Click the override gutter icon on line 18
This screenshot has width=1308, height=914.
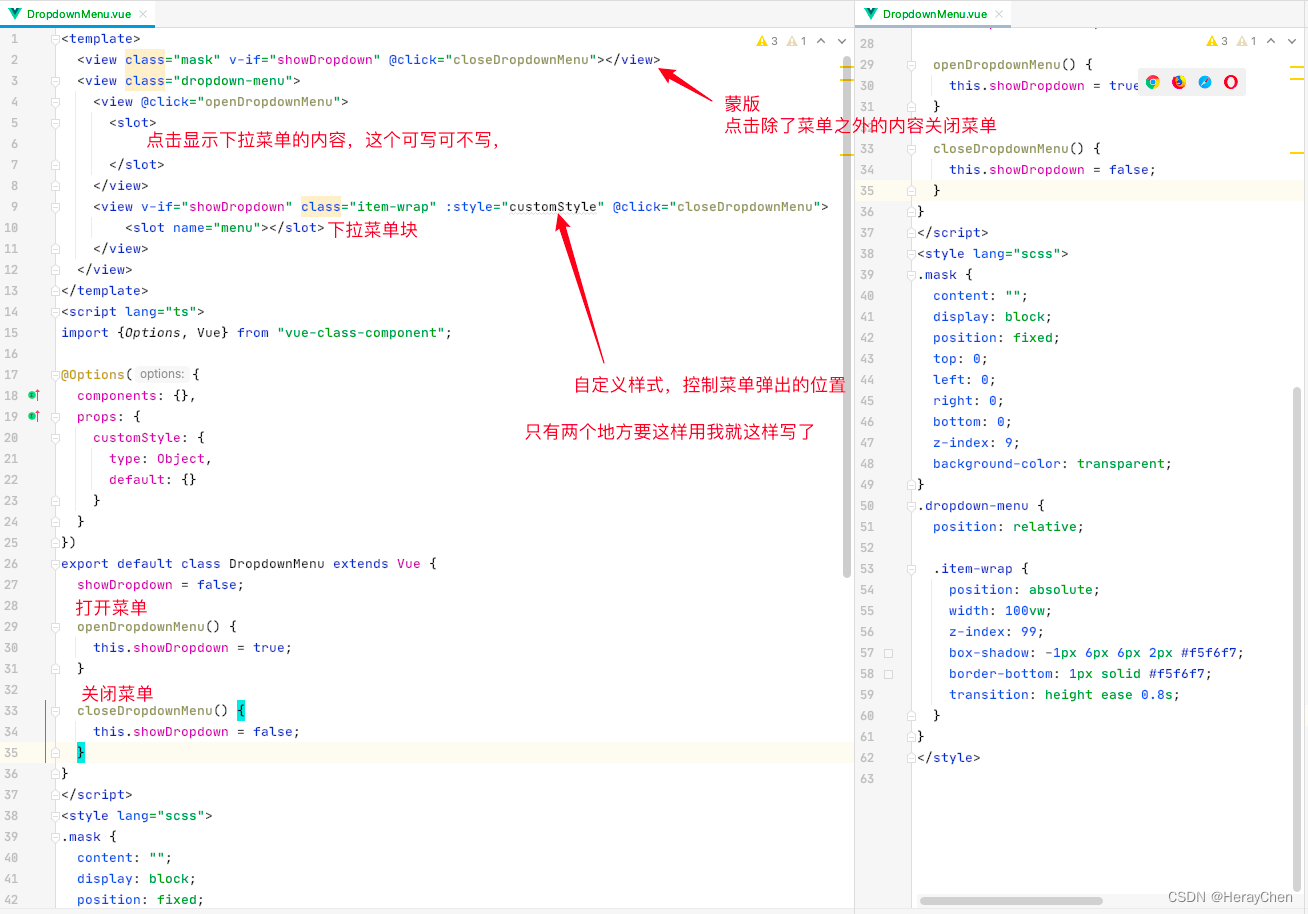[33, 396]
